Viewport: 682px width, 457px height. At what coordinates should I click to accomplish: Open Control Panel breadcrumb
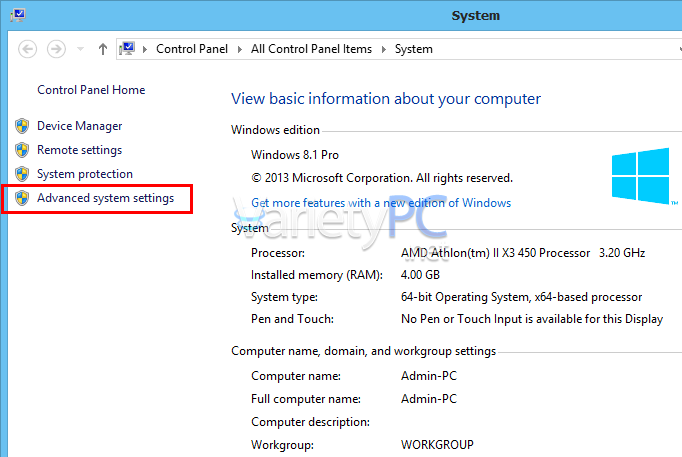192,49
